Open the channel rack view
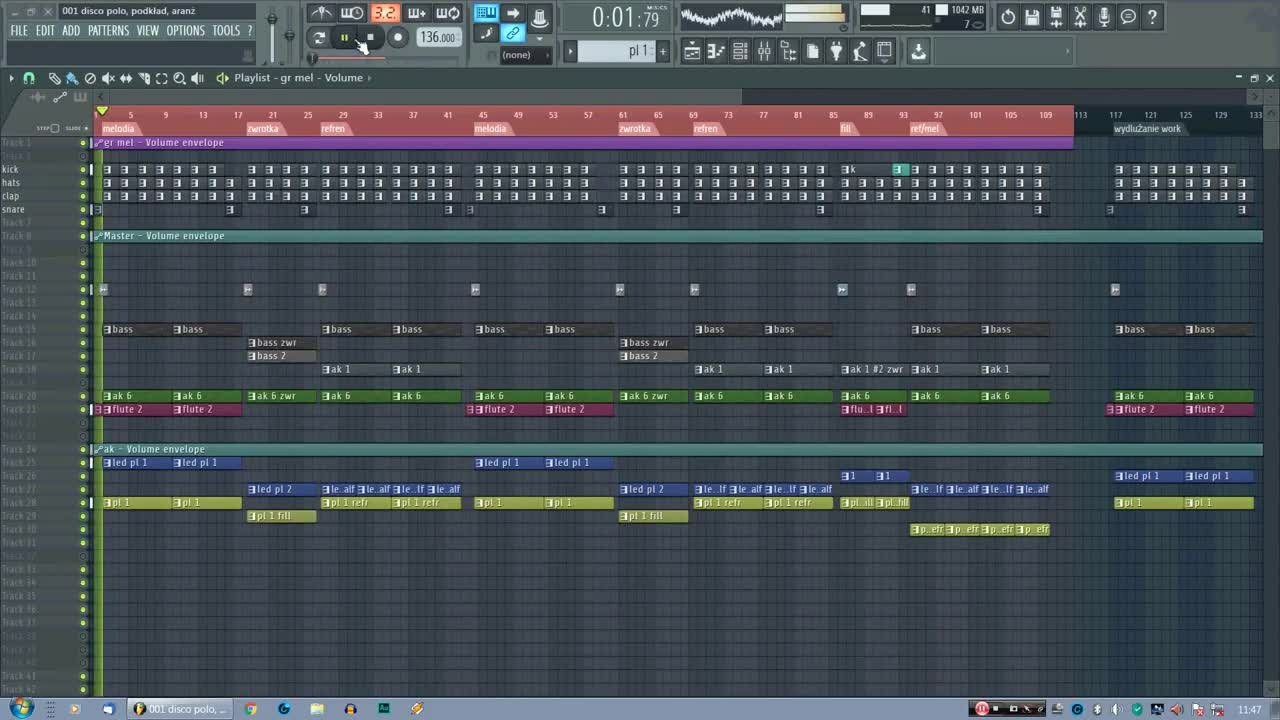1280x720 pixels. [x=740, y=51]
